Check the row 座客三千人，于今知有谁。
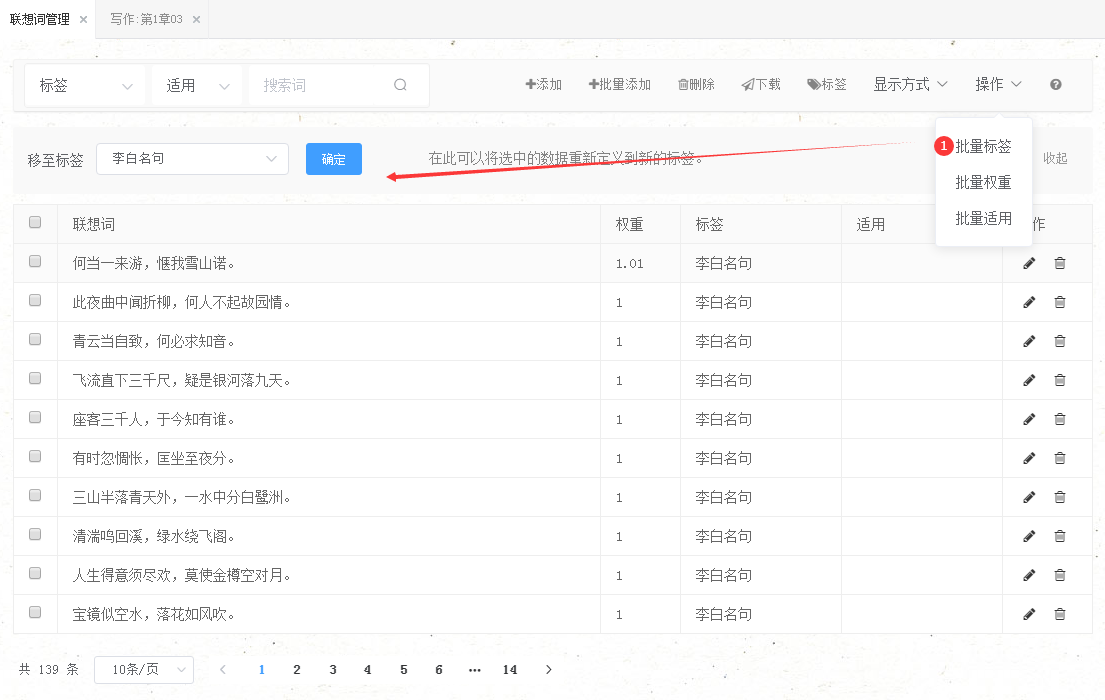This screenshot has width=1105, height=700. click(x=35, y=417)
